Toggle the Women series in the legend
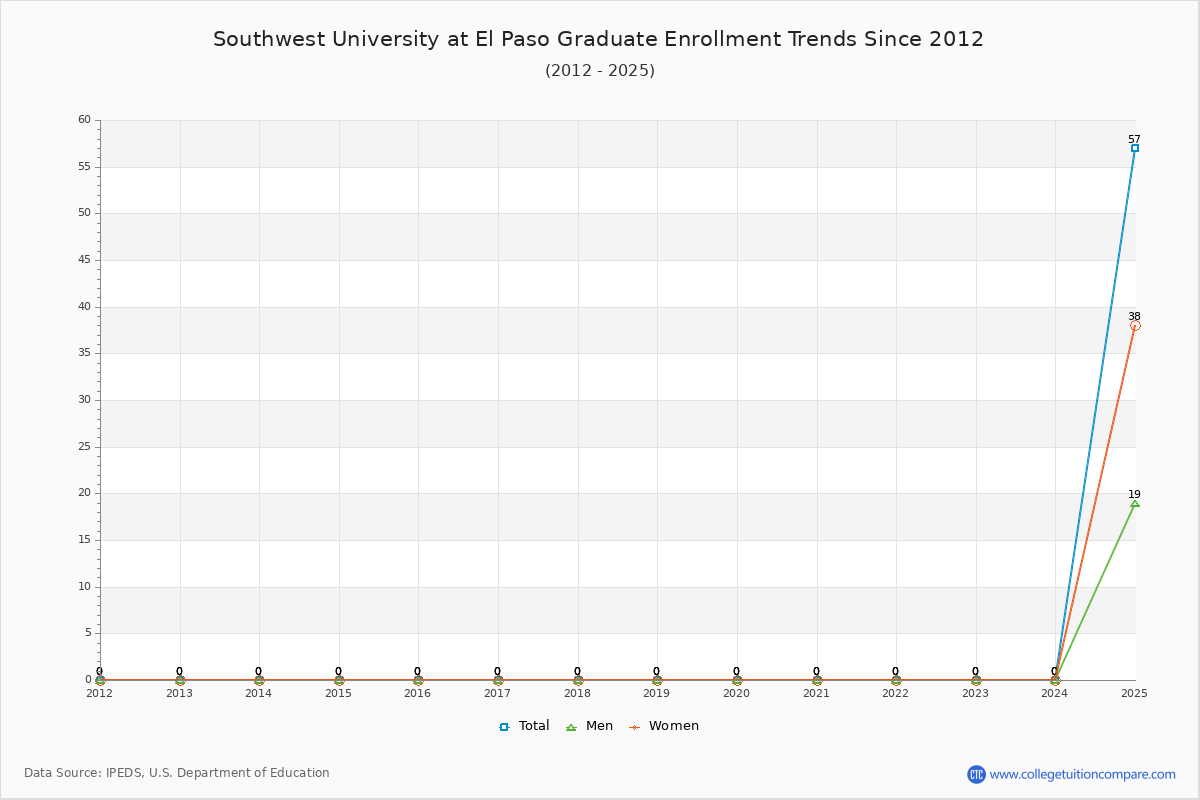 pyautogui.click(x=663, y=726)
